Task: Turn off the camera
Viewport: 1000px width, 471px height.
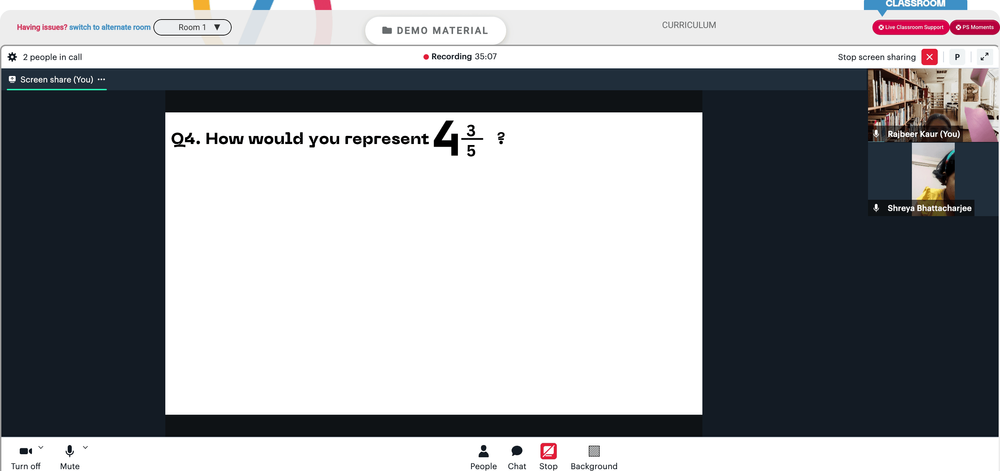Action: click(26, 458)
